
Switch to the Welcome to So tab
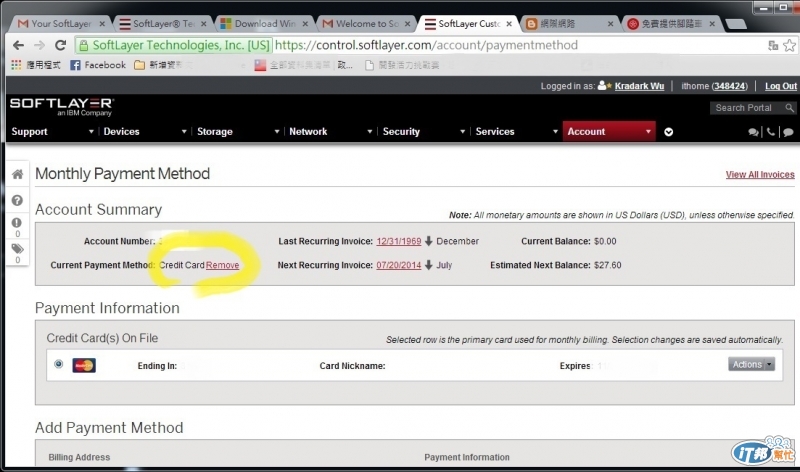[366, 23]
